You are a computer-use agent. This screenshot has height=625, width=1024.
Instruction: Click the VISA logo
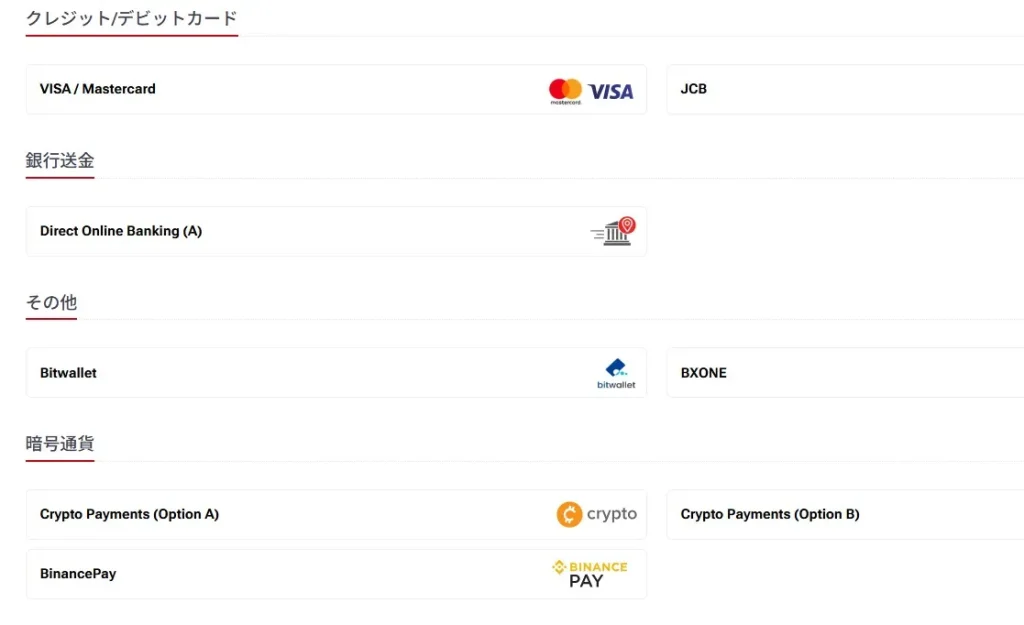point(611,91)
